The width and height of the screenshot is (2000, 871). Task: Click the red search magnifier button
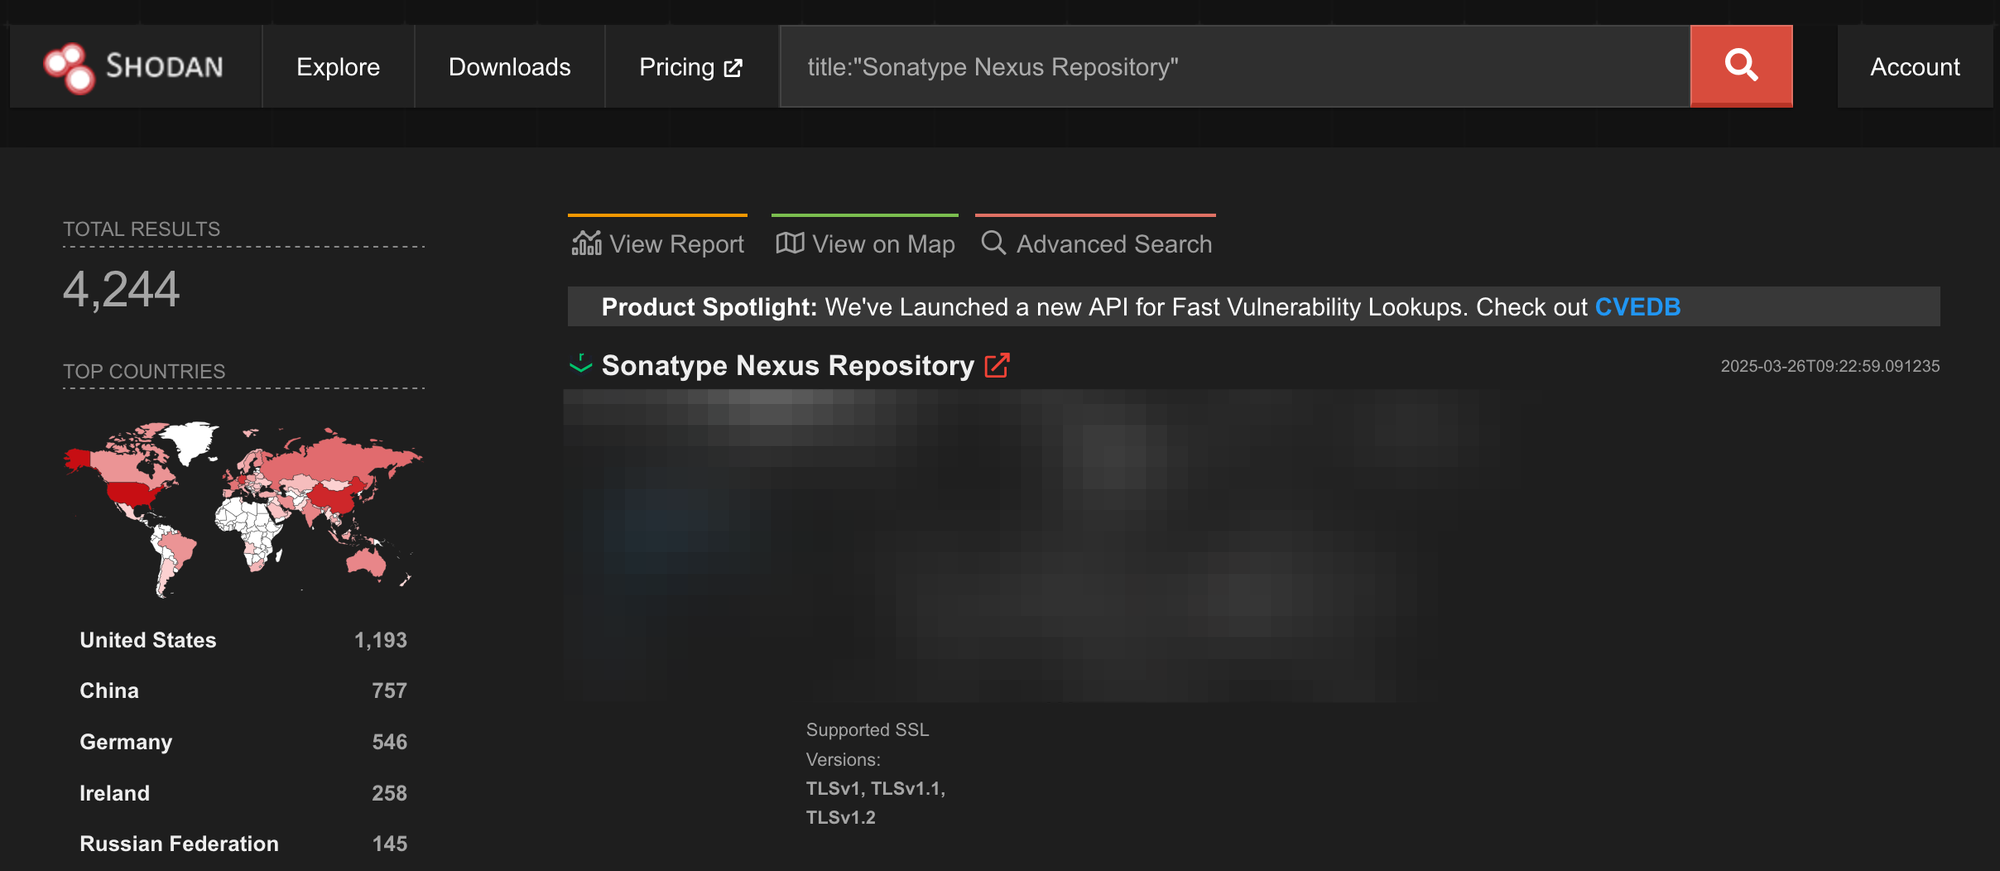[x=1740, y=66]
